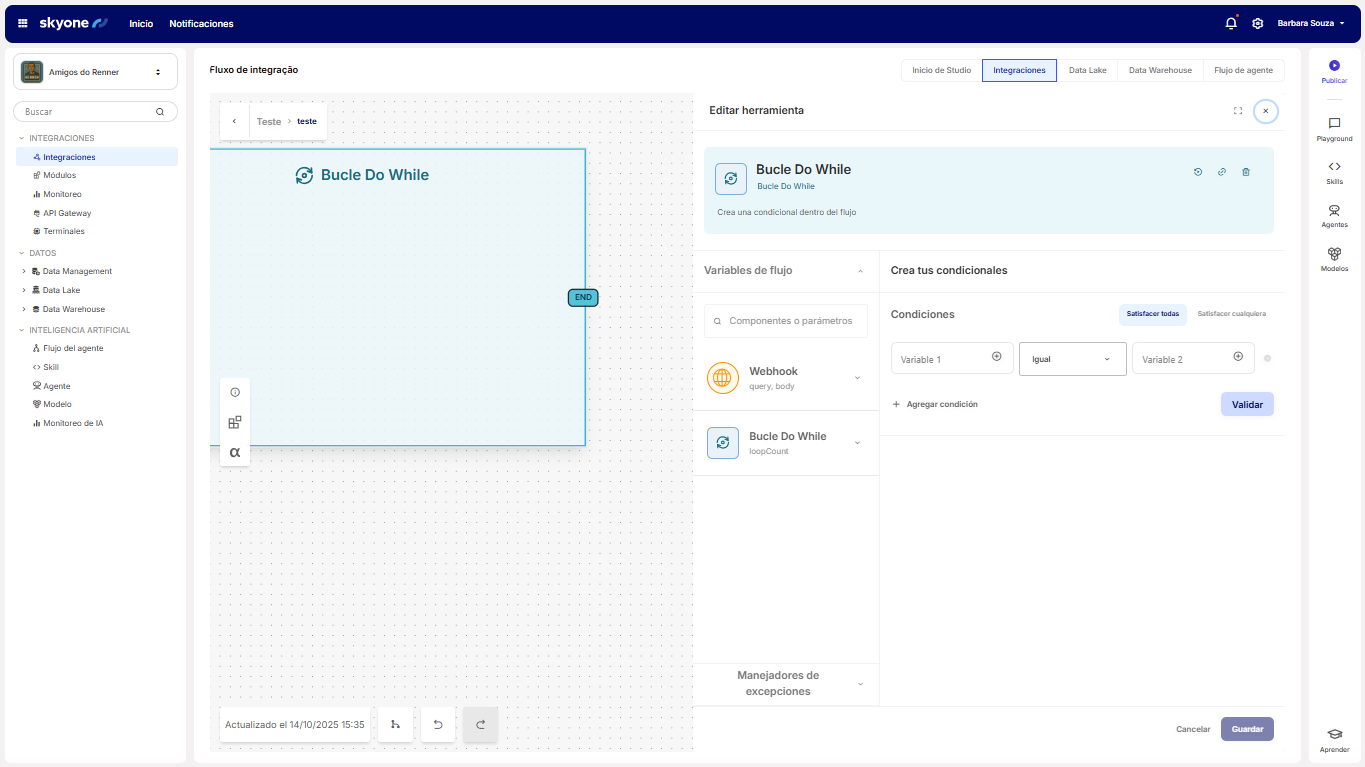Open the Igual operator dropdown

[x=1072, y=359]
